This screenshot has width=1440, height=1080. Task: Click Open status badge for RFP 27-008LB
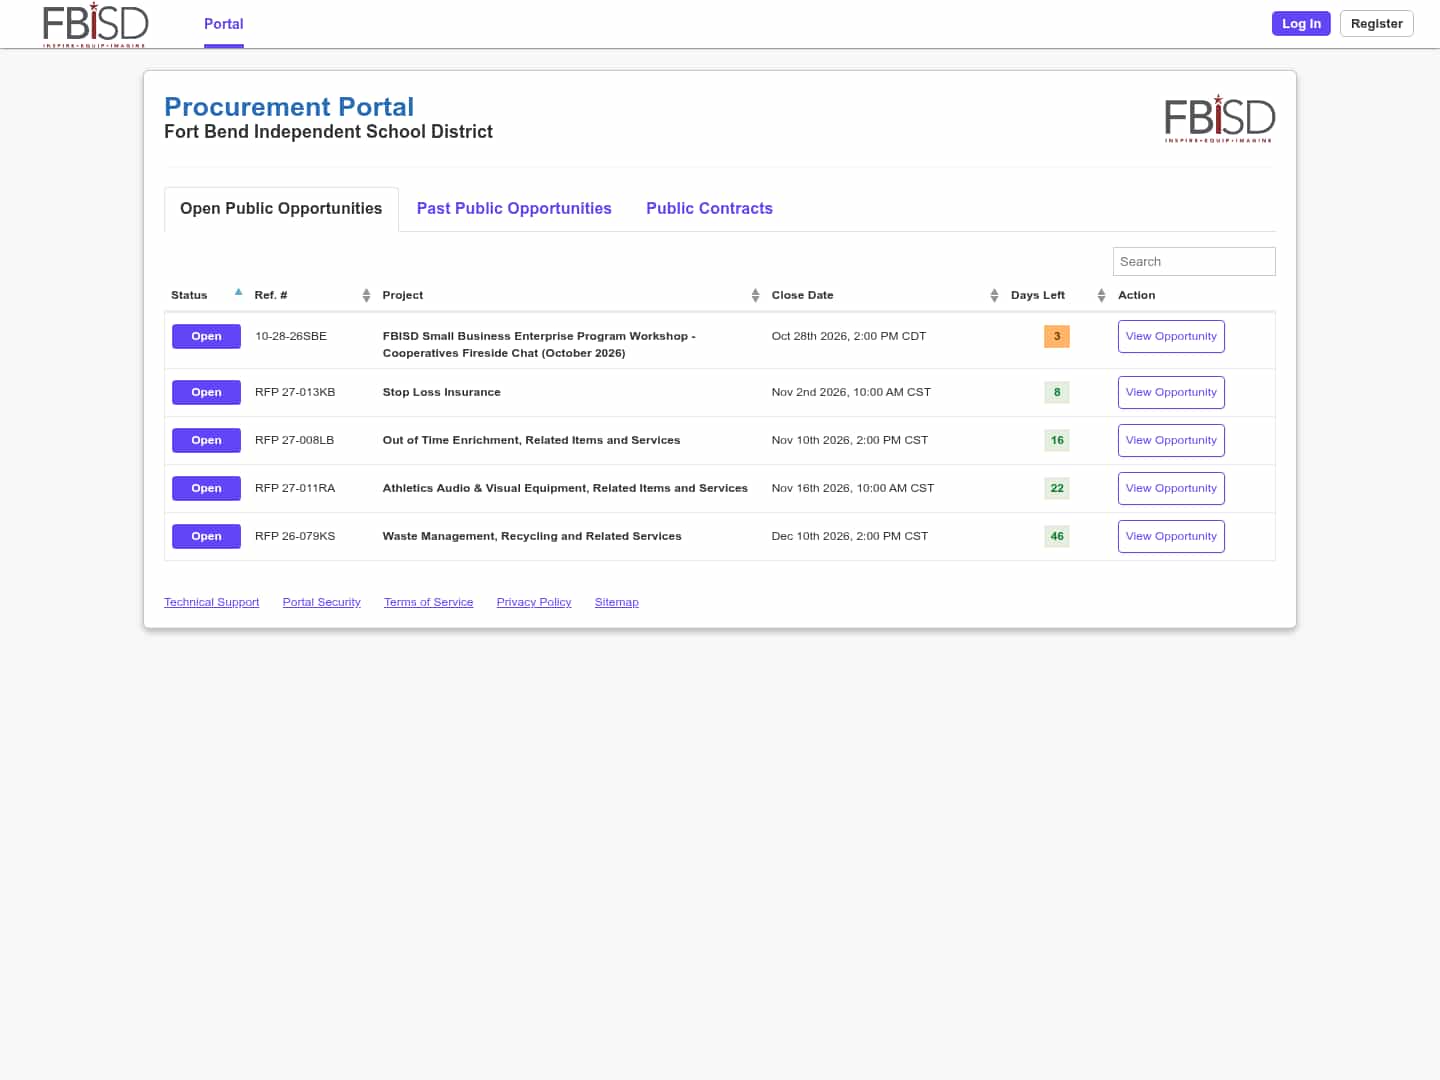pos(206,440)
